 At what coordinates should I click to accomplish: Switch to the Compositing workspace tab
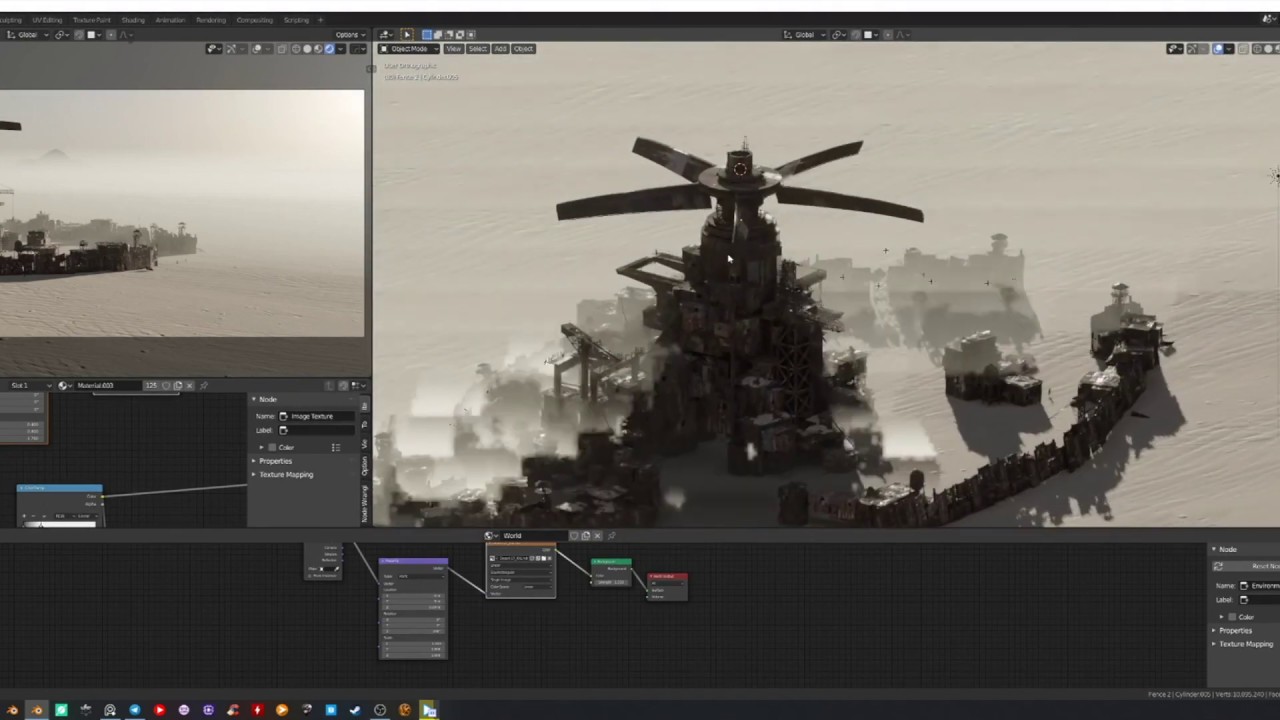[x=255, y=20]
